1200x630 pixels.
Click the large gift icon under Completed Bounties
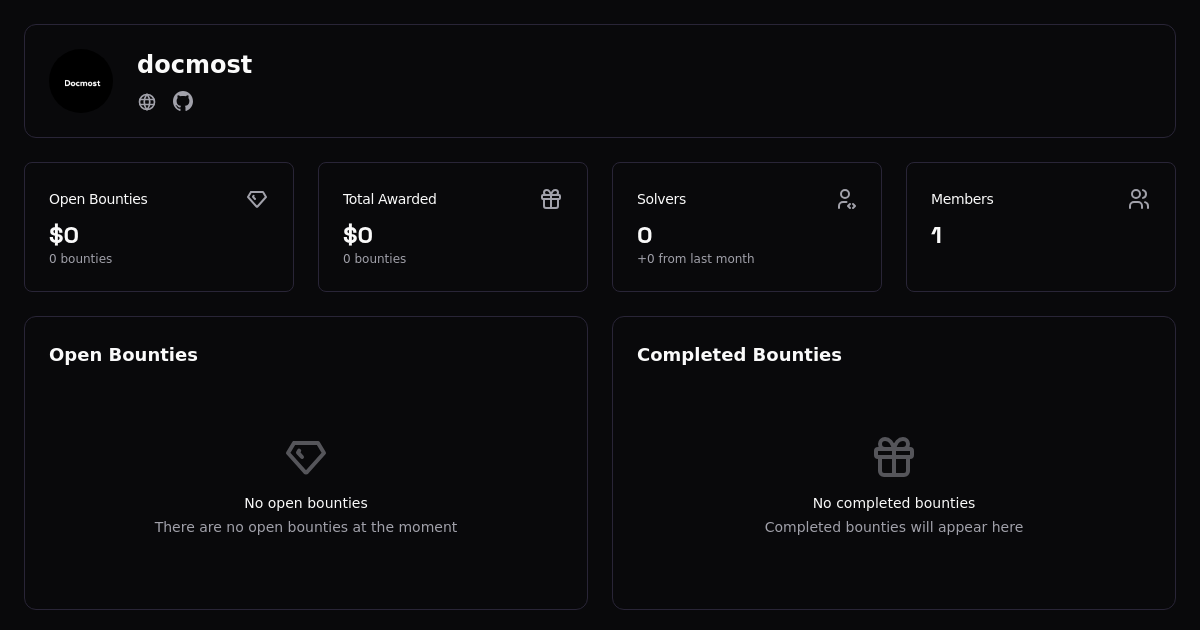[894, 457]
